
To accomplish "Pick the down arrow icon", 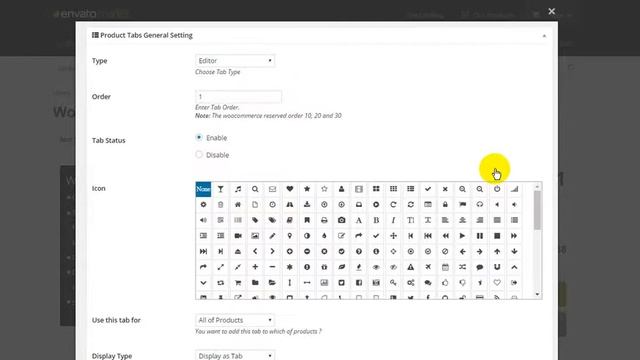I will (514, 251).
